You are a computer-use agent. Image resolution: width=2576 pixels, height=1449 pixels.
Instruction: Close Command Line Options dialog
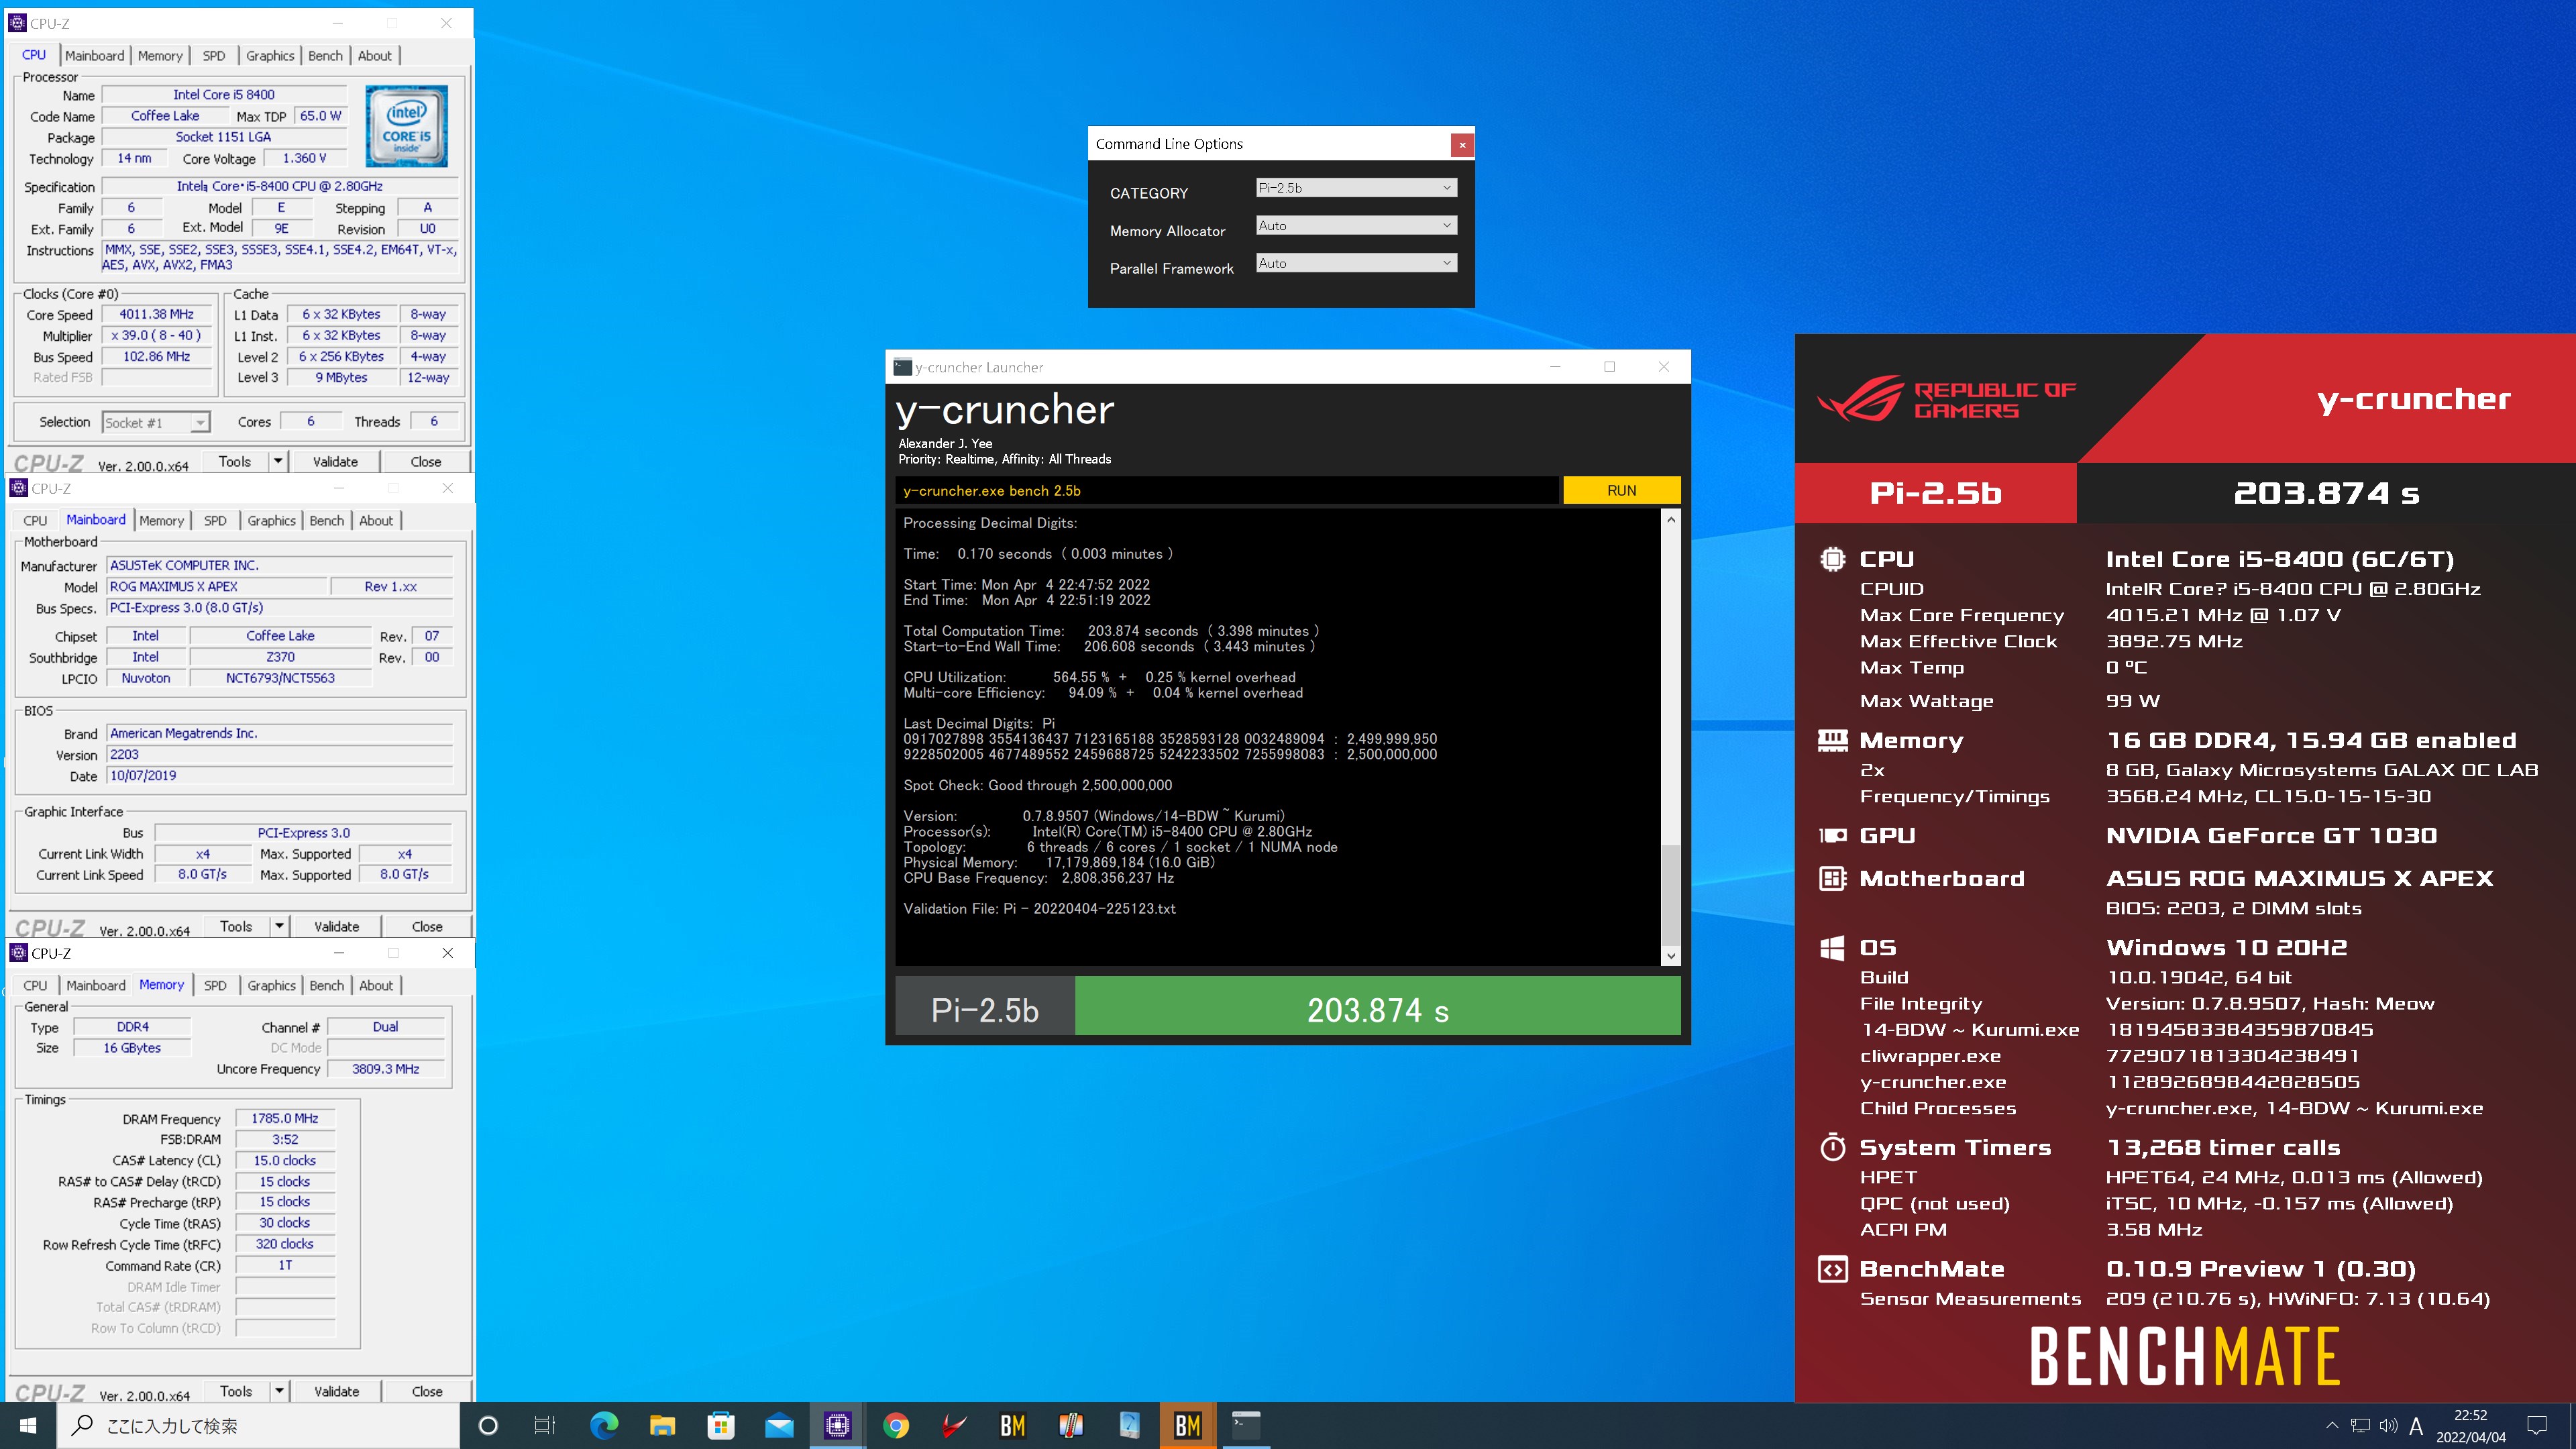(x=1462, y=145)
